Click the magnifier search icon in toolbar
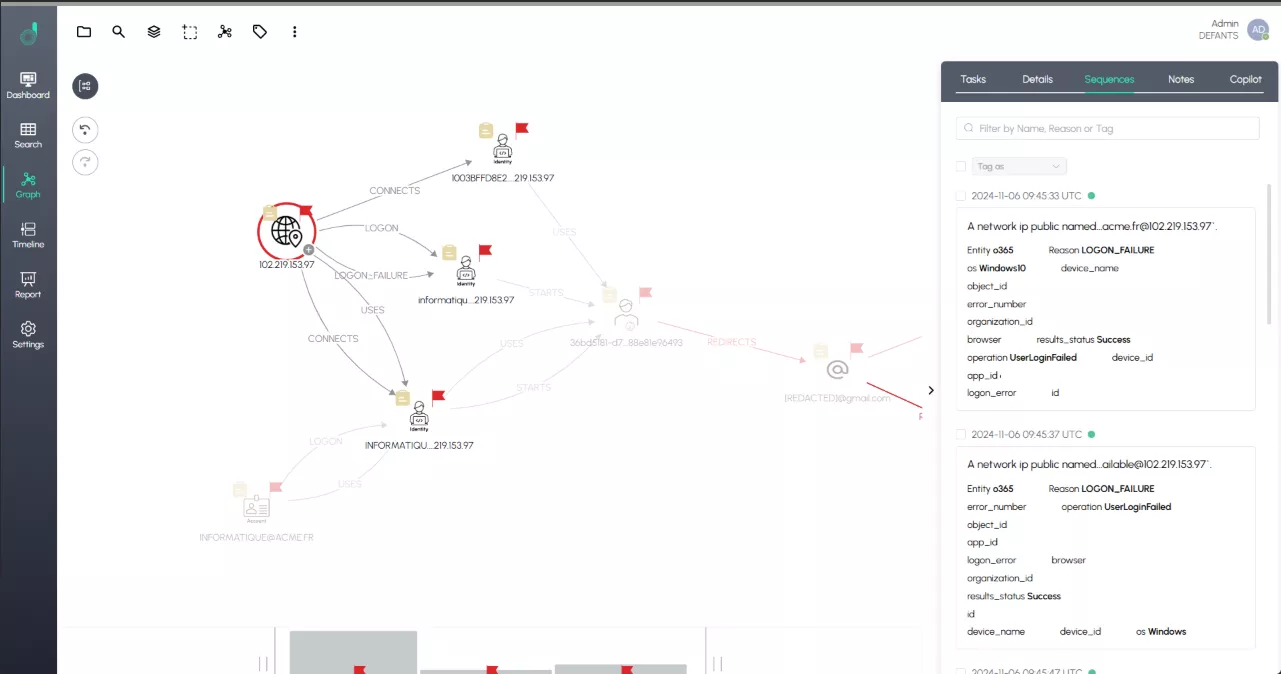 [x=119, y=32]
